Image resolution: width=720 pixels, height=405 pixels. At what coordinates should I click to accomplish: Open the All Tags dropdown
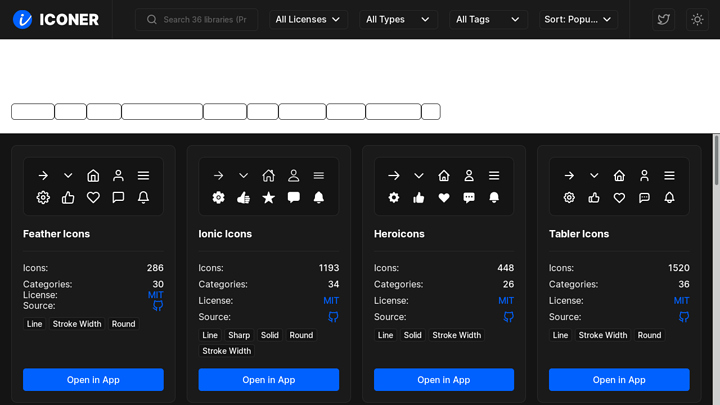pyautogui.click(x=488, y=19)
